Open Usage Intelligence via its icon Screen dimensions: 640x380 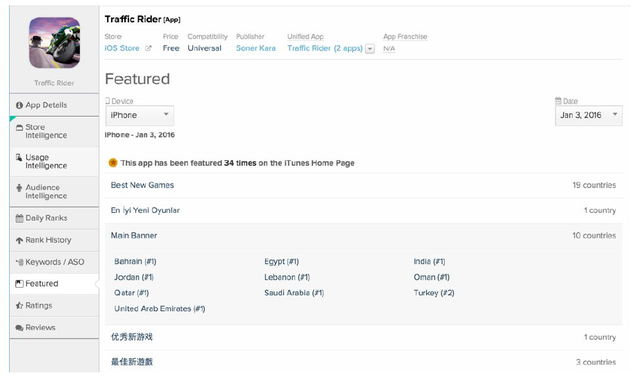(x=19, y=158)
